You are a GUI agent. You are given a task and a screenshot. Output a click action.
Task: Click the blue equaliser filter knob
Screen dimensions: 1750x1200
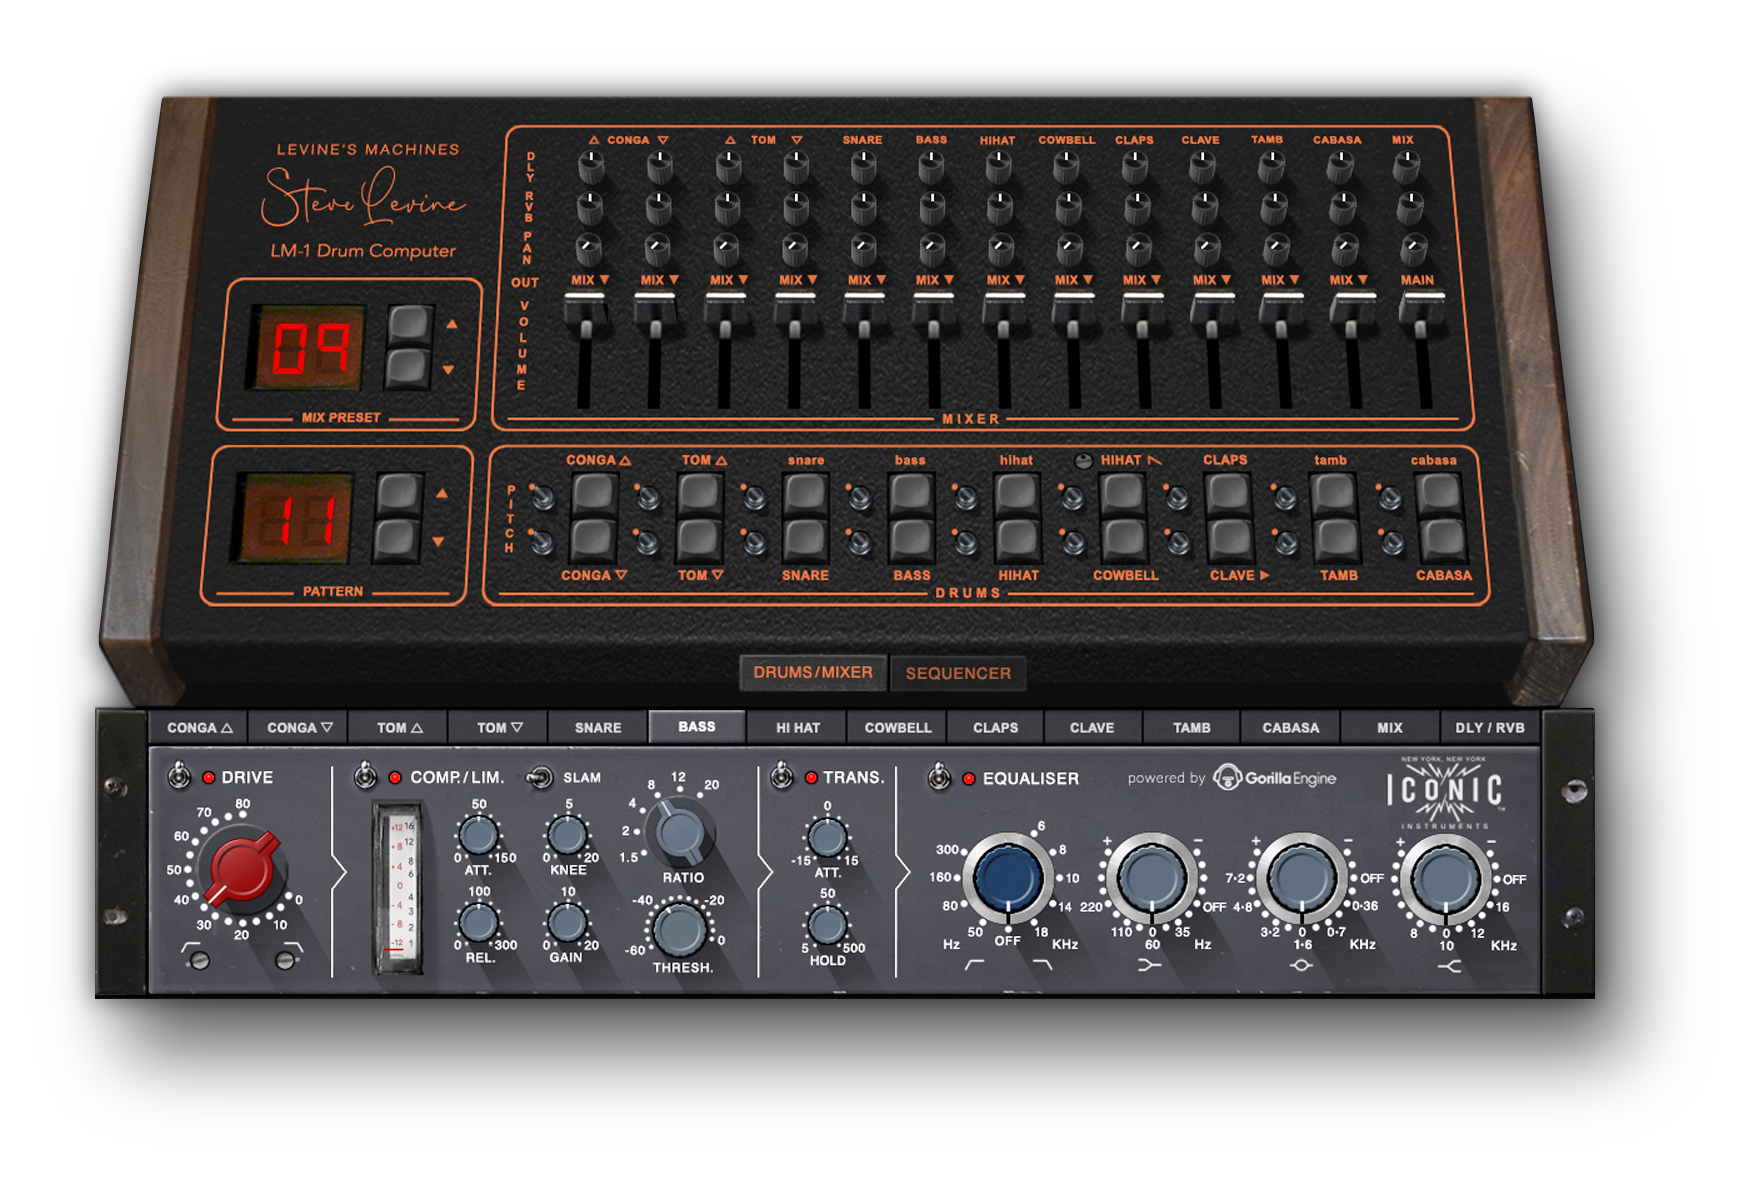1007,877
